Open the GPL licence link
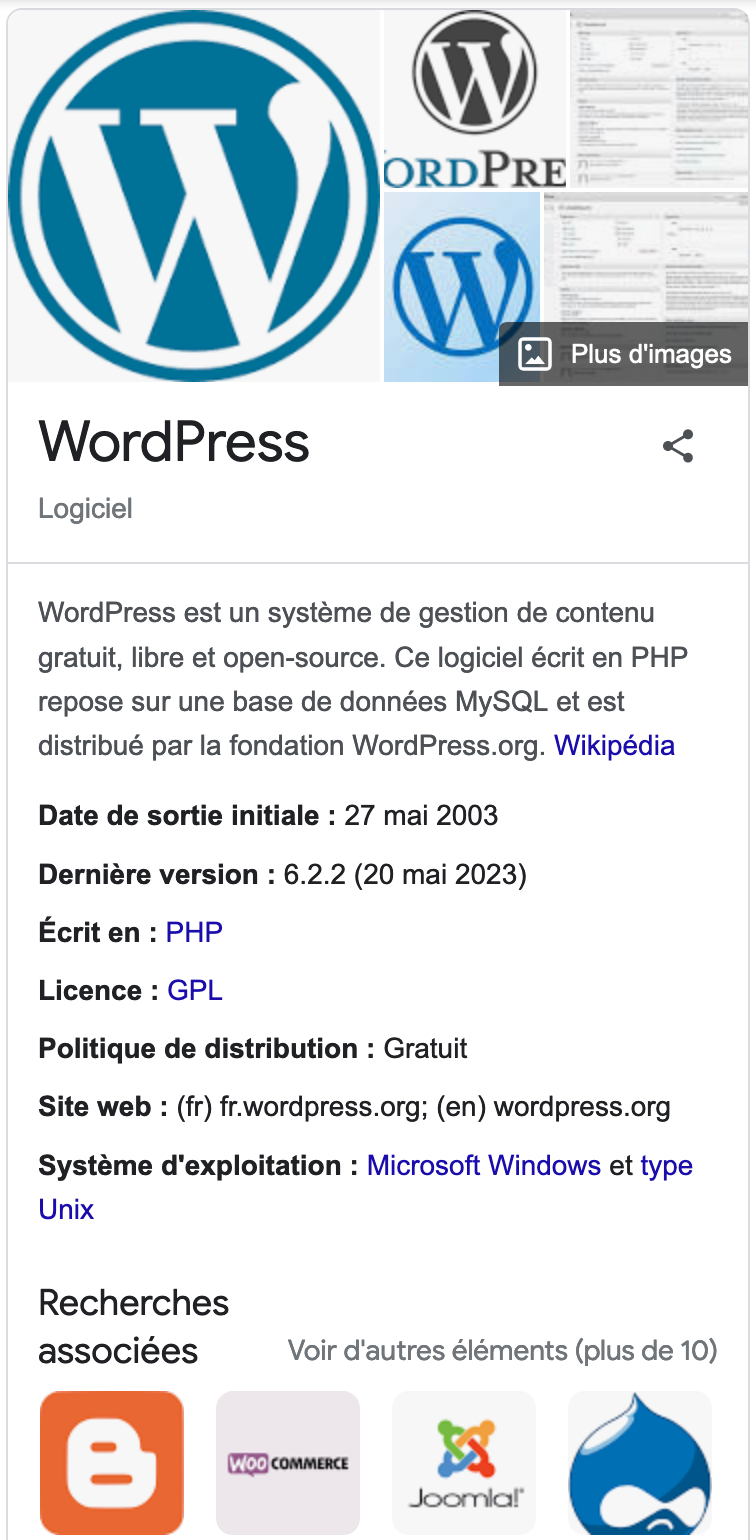The image size is (756, 1540). point(195,990)
